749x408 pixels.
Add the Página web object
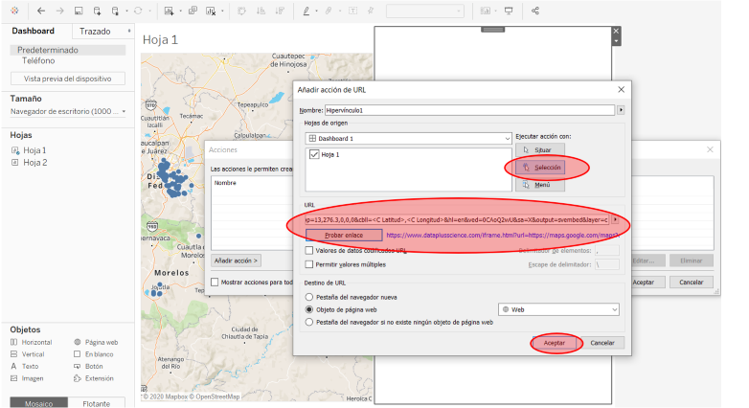96,342
